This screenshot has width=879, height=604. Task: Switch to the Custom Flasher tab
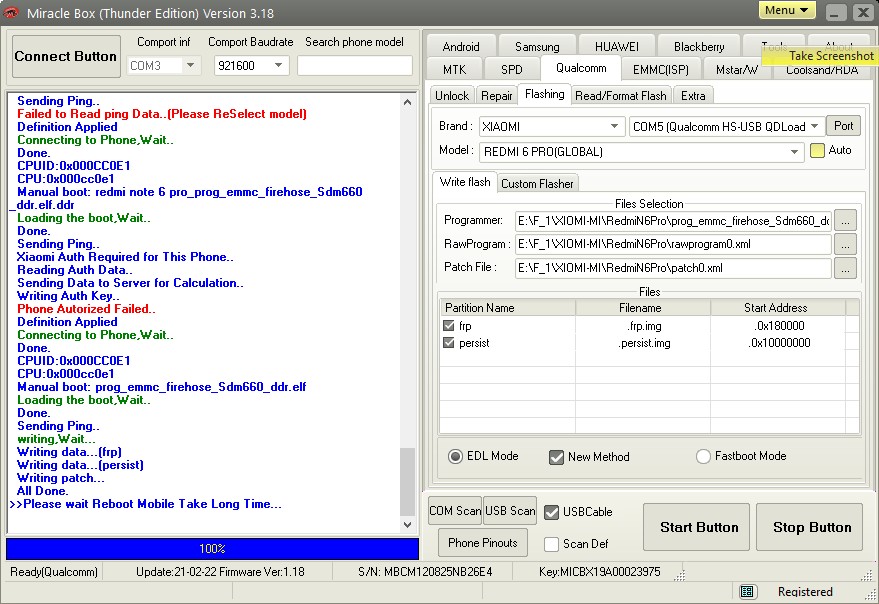pos(537,183)
